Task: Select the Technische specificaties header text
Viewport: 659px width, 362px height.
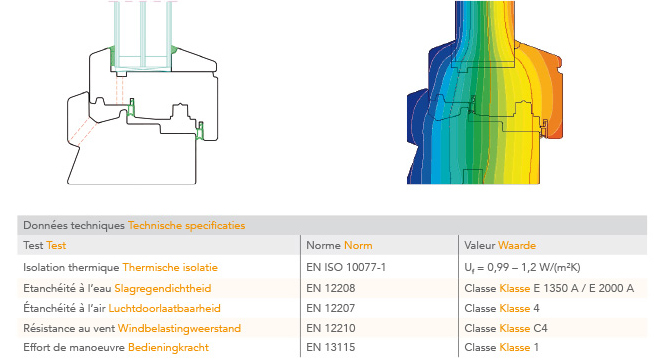Action: (186, 225)
